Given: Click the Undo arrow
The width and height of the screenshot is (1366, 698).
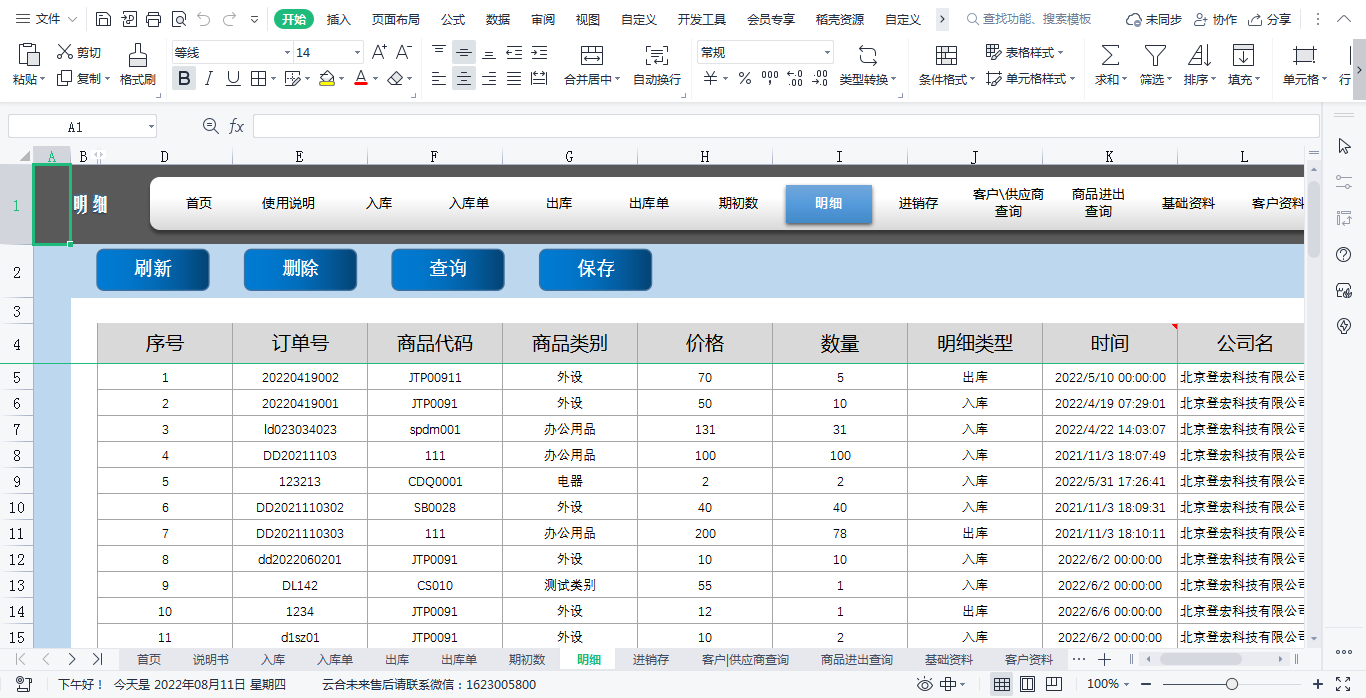Looking at the screenshot, I should pos(204,19).
